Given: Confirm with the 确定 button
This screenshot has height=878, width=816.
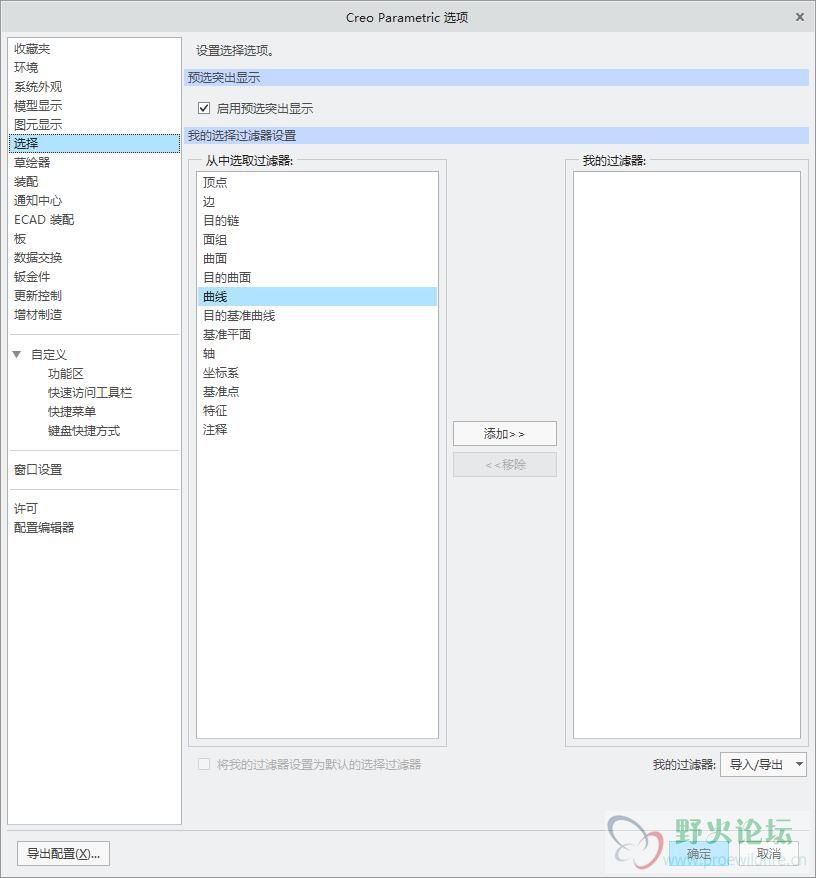Looking at the screenshot, I should click(698, 854).
